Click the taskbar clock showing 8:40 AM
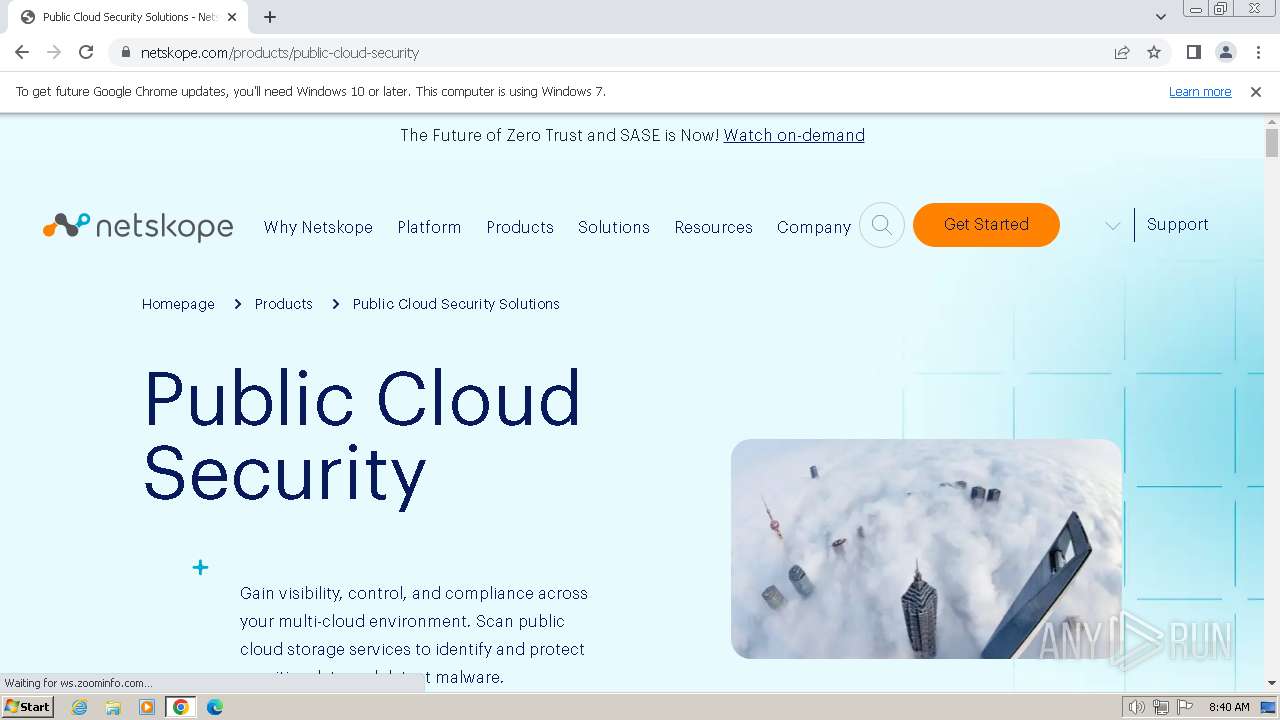1280x720 pixels. tap(1229, 707)
